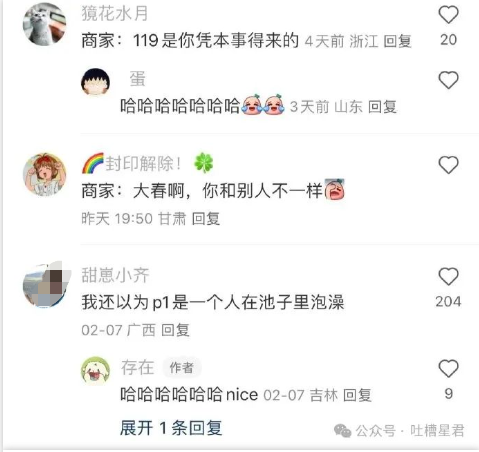The width and height of the screenshot is (479, 452).
Task: Open 存在's green-haired avatar
Action: pyautogui.click(x=96, y=371)
